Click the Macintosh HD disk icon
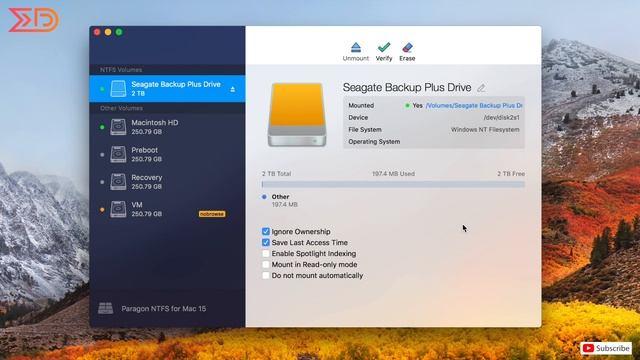 [118, 127]
